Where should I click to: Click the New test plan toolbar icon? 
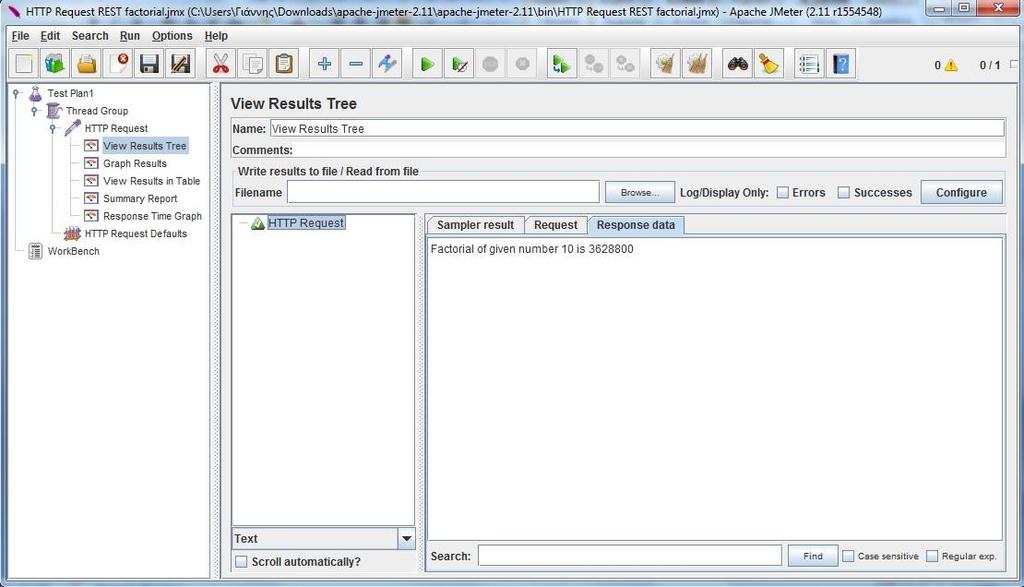pos(24,64)
